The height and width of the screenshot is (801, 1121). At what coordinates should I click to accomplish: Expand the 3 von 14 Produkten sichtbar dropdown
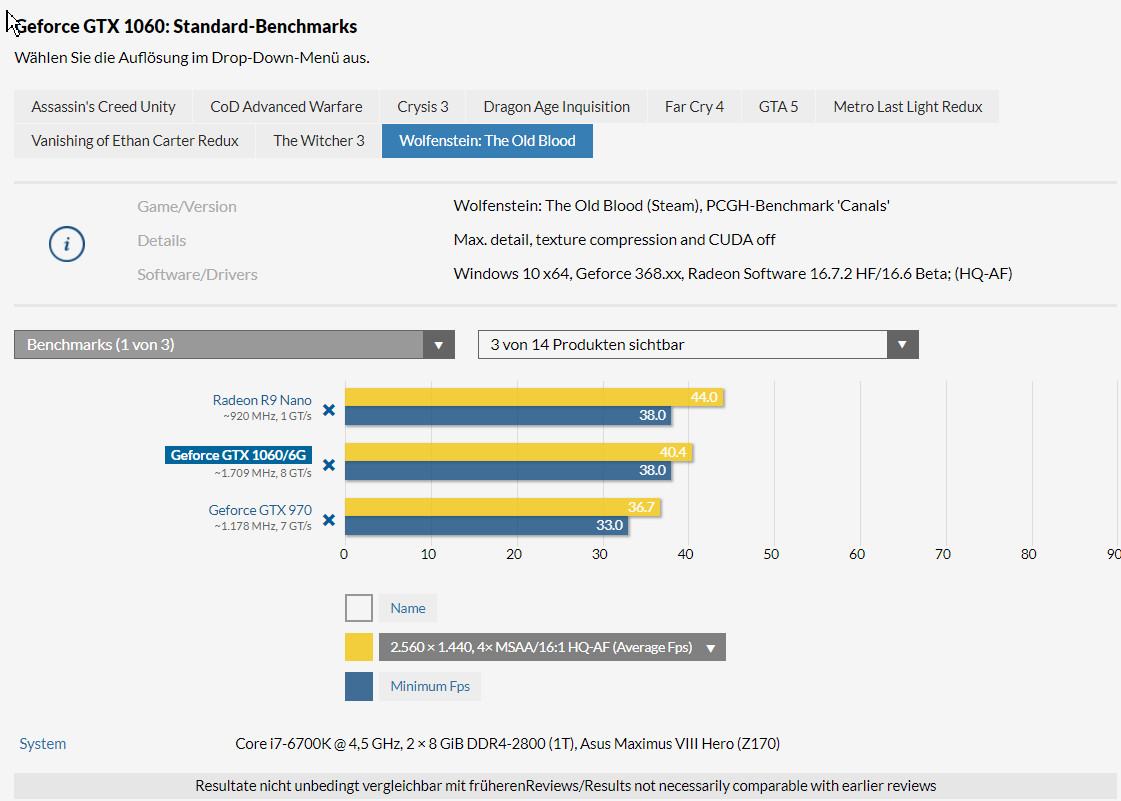[698, 345]
